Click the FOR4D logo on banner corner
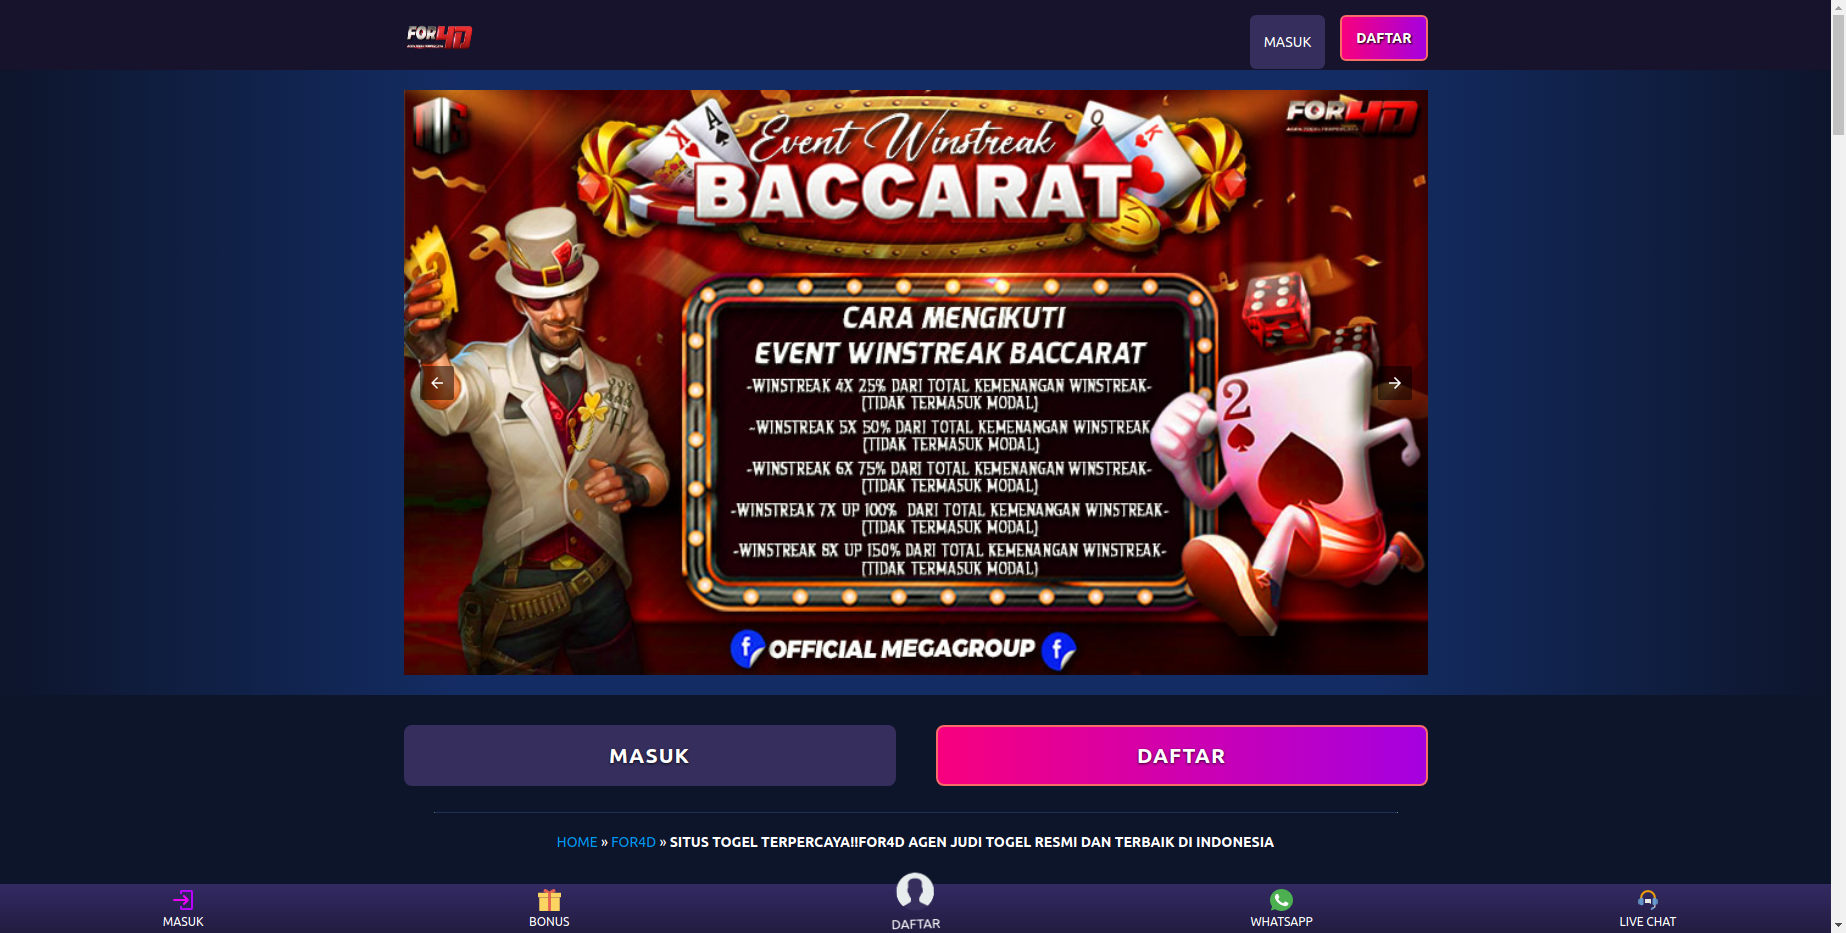The image size is (1846, 933). pos(1352,117)
